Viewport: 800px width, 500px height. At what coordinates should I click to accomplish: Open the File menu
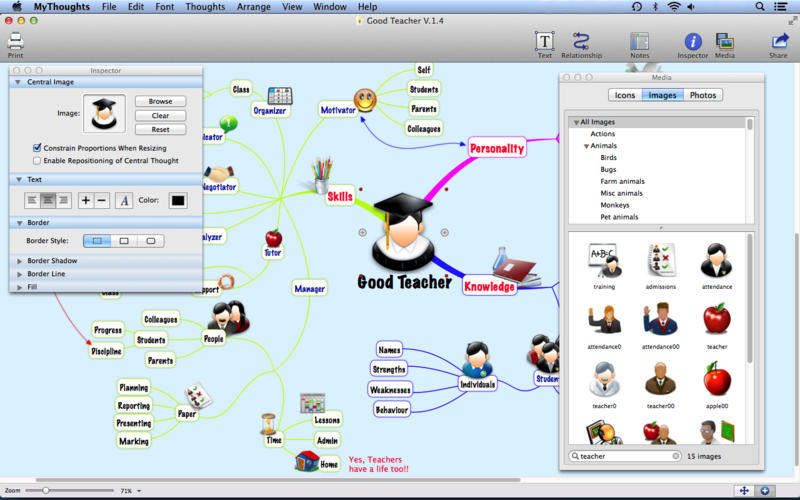(x=109, y=7)
